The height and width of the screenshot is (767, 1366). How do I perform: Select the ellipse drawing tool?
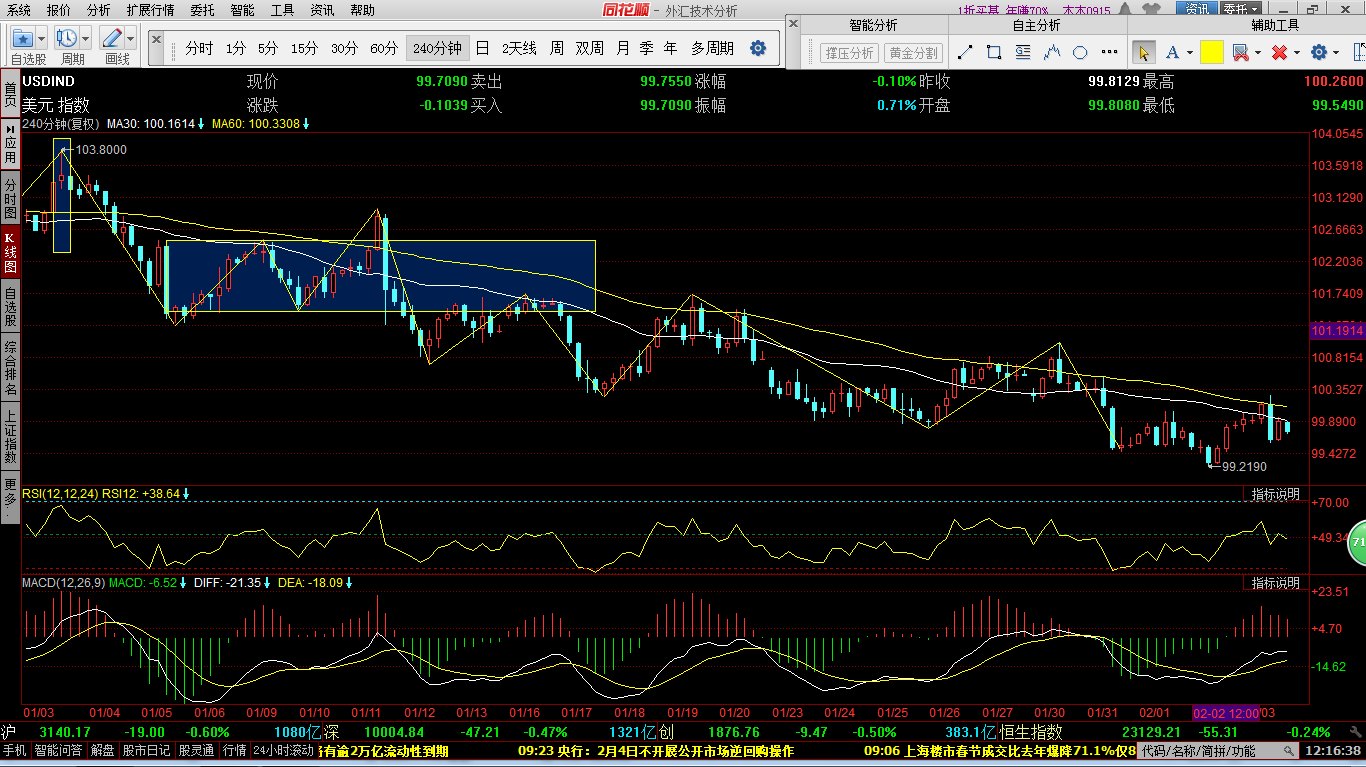(x=1080, y=52)
